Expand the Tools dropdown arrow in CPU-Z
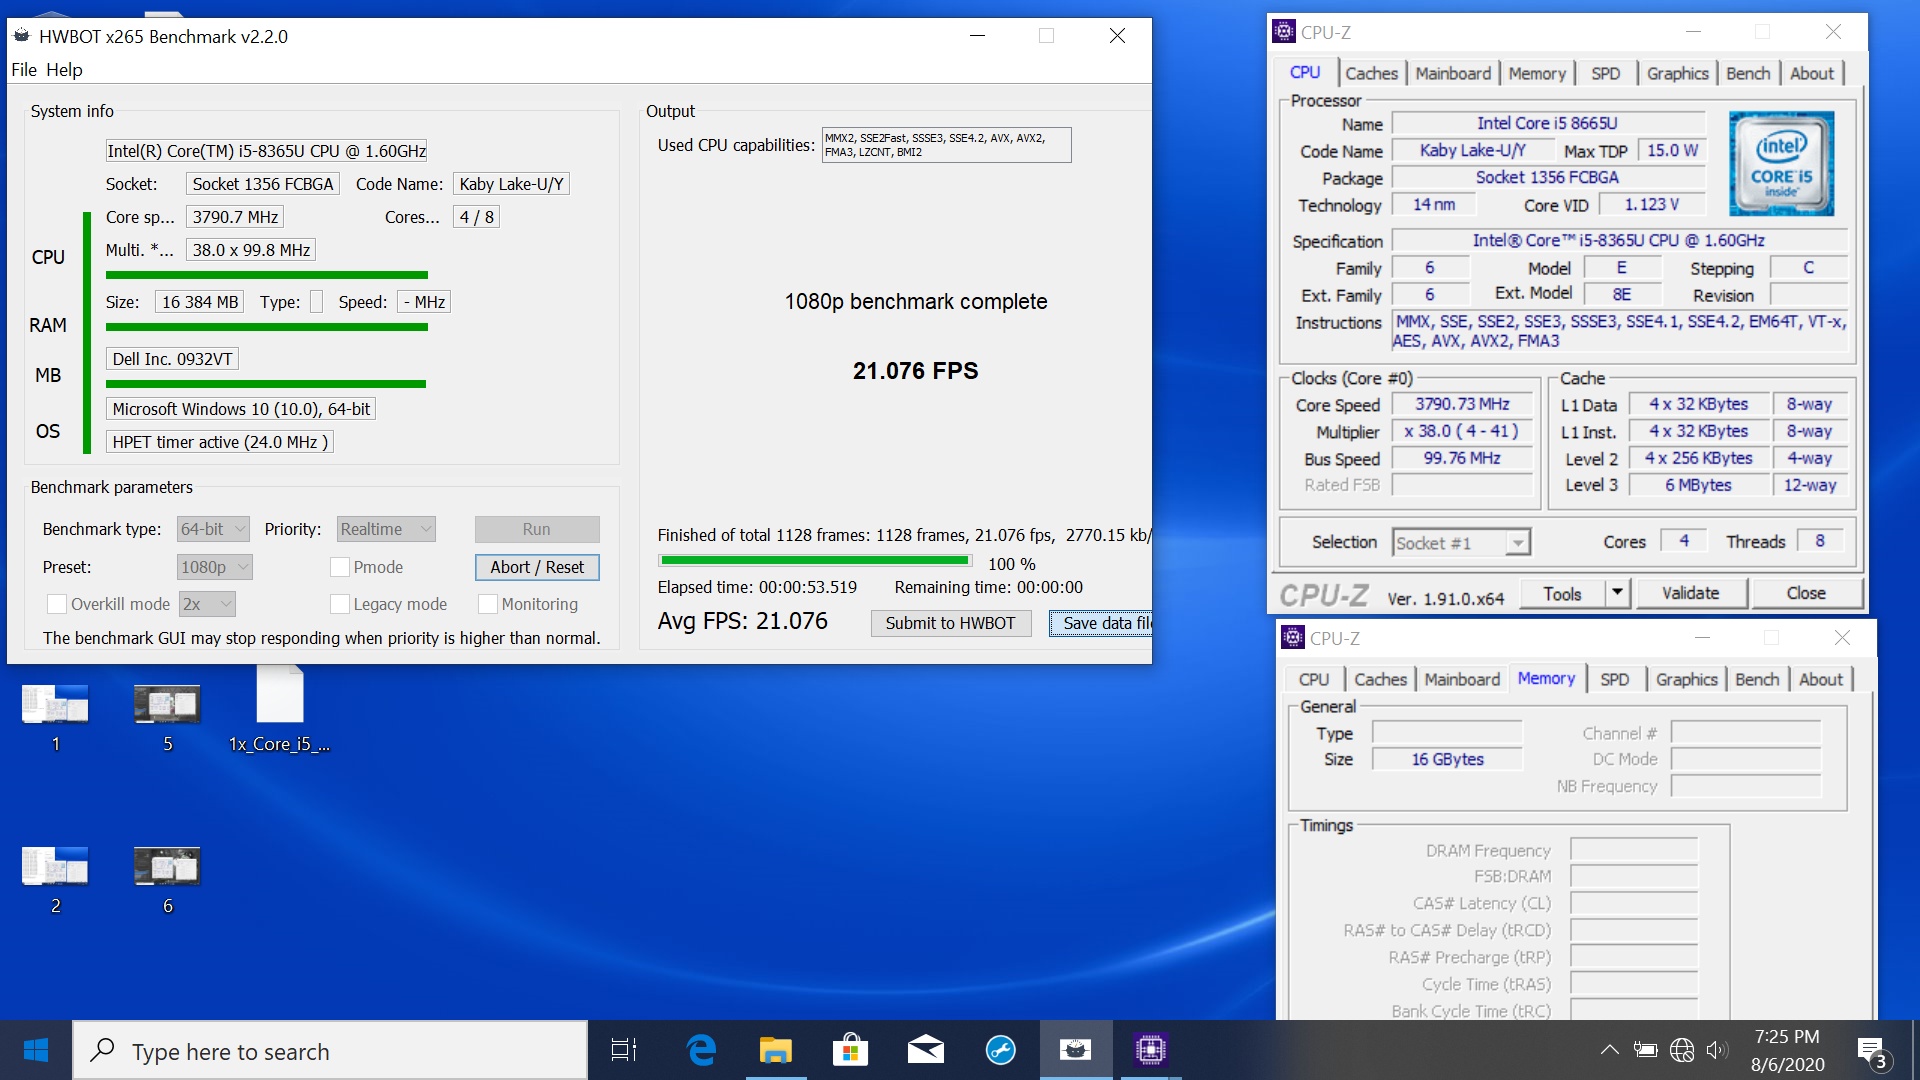This screenshot has height=1080, width=1920. pyautogui.click(x=1617, y=593)
